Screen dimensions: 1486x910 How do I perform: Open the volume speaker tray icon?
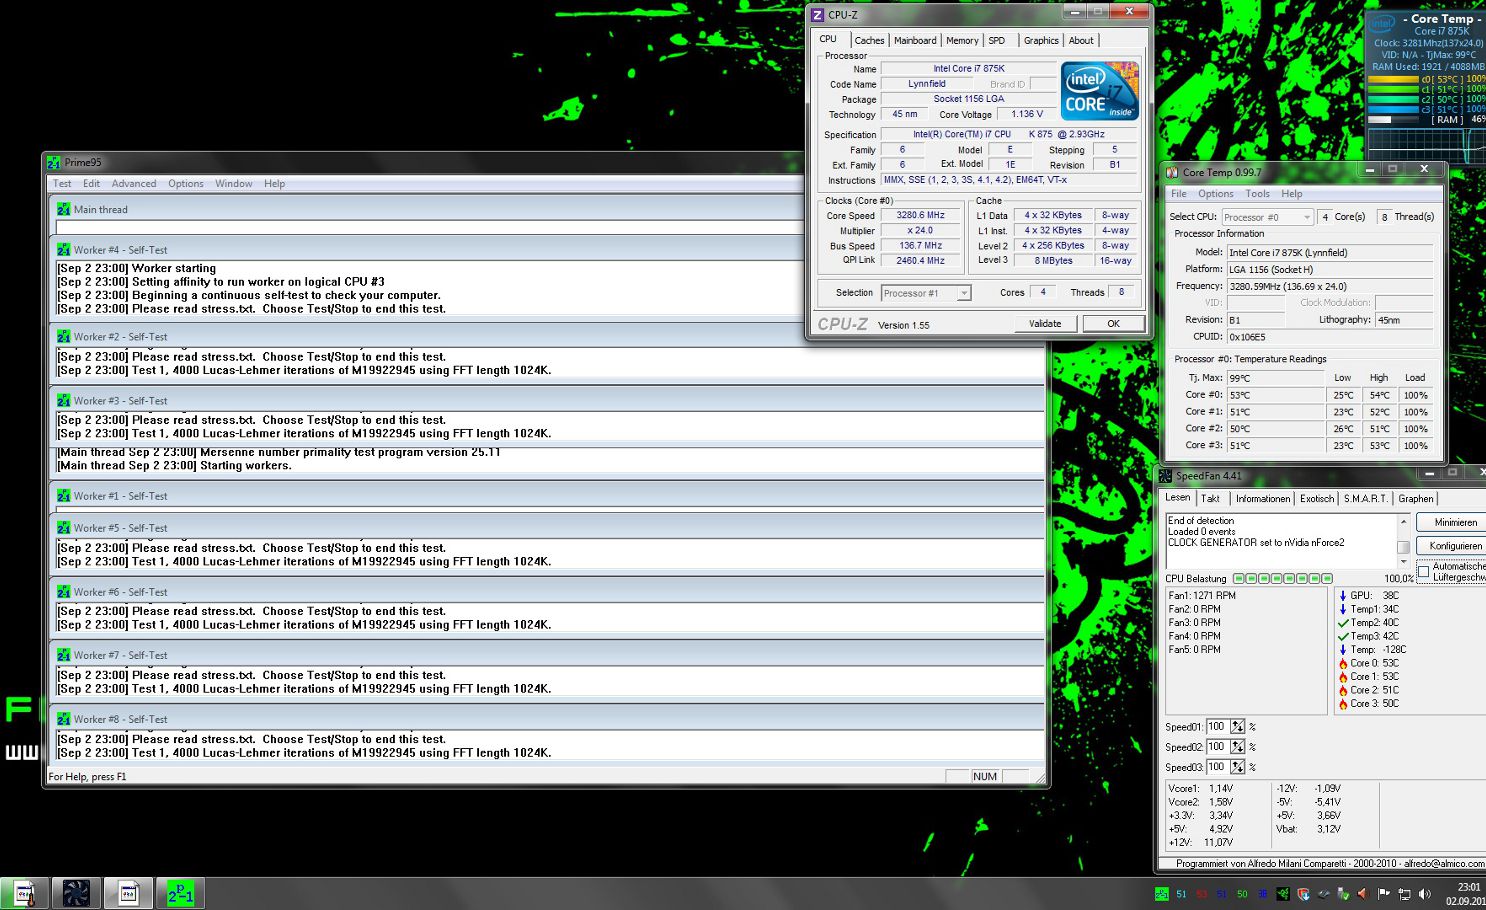(x=1424, y=894)
